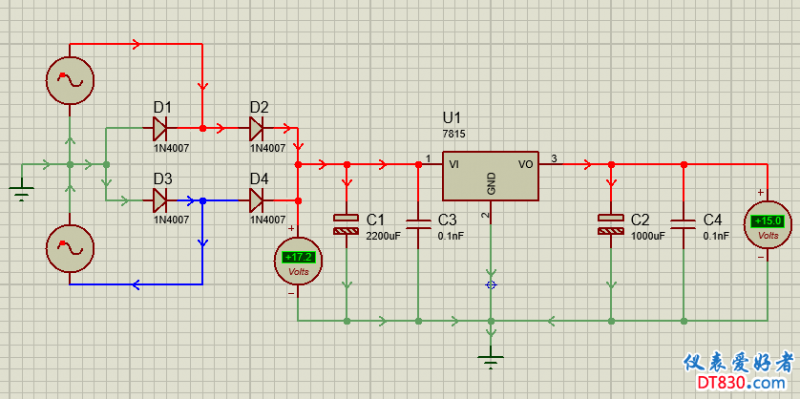
Task: Click the 1000uF value label
Action: tap(648, 236)
